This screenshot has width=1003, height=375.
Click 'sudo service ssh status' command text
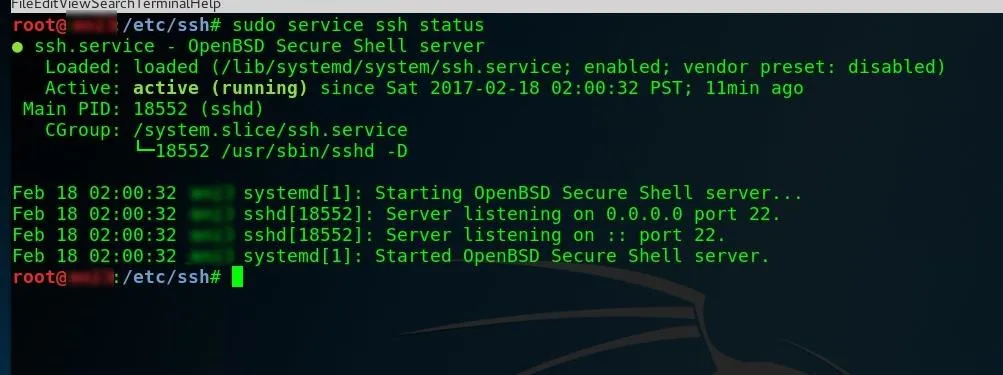click(x=358, y=26)
